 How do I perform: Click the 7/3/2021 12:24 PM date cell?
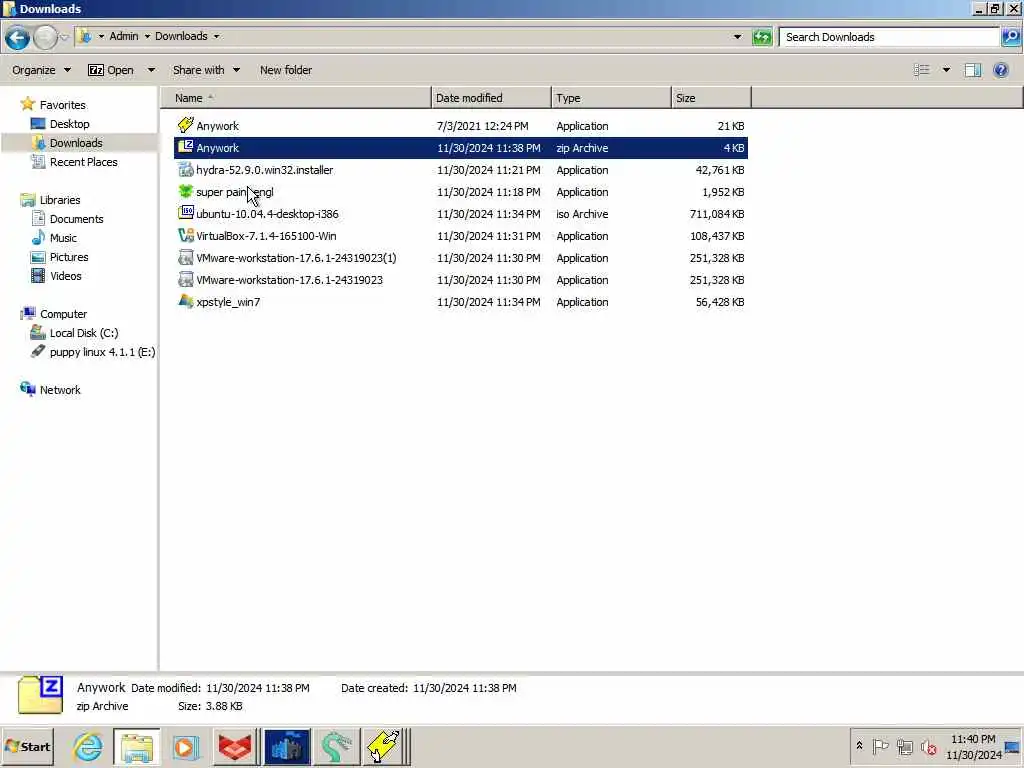coord(483,126)
